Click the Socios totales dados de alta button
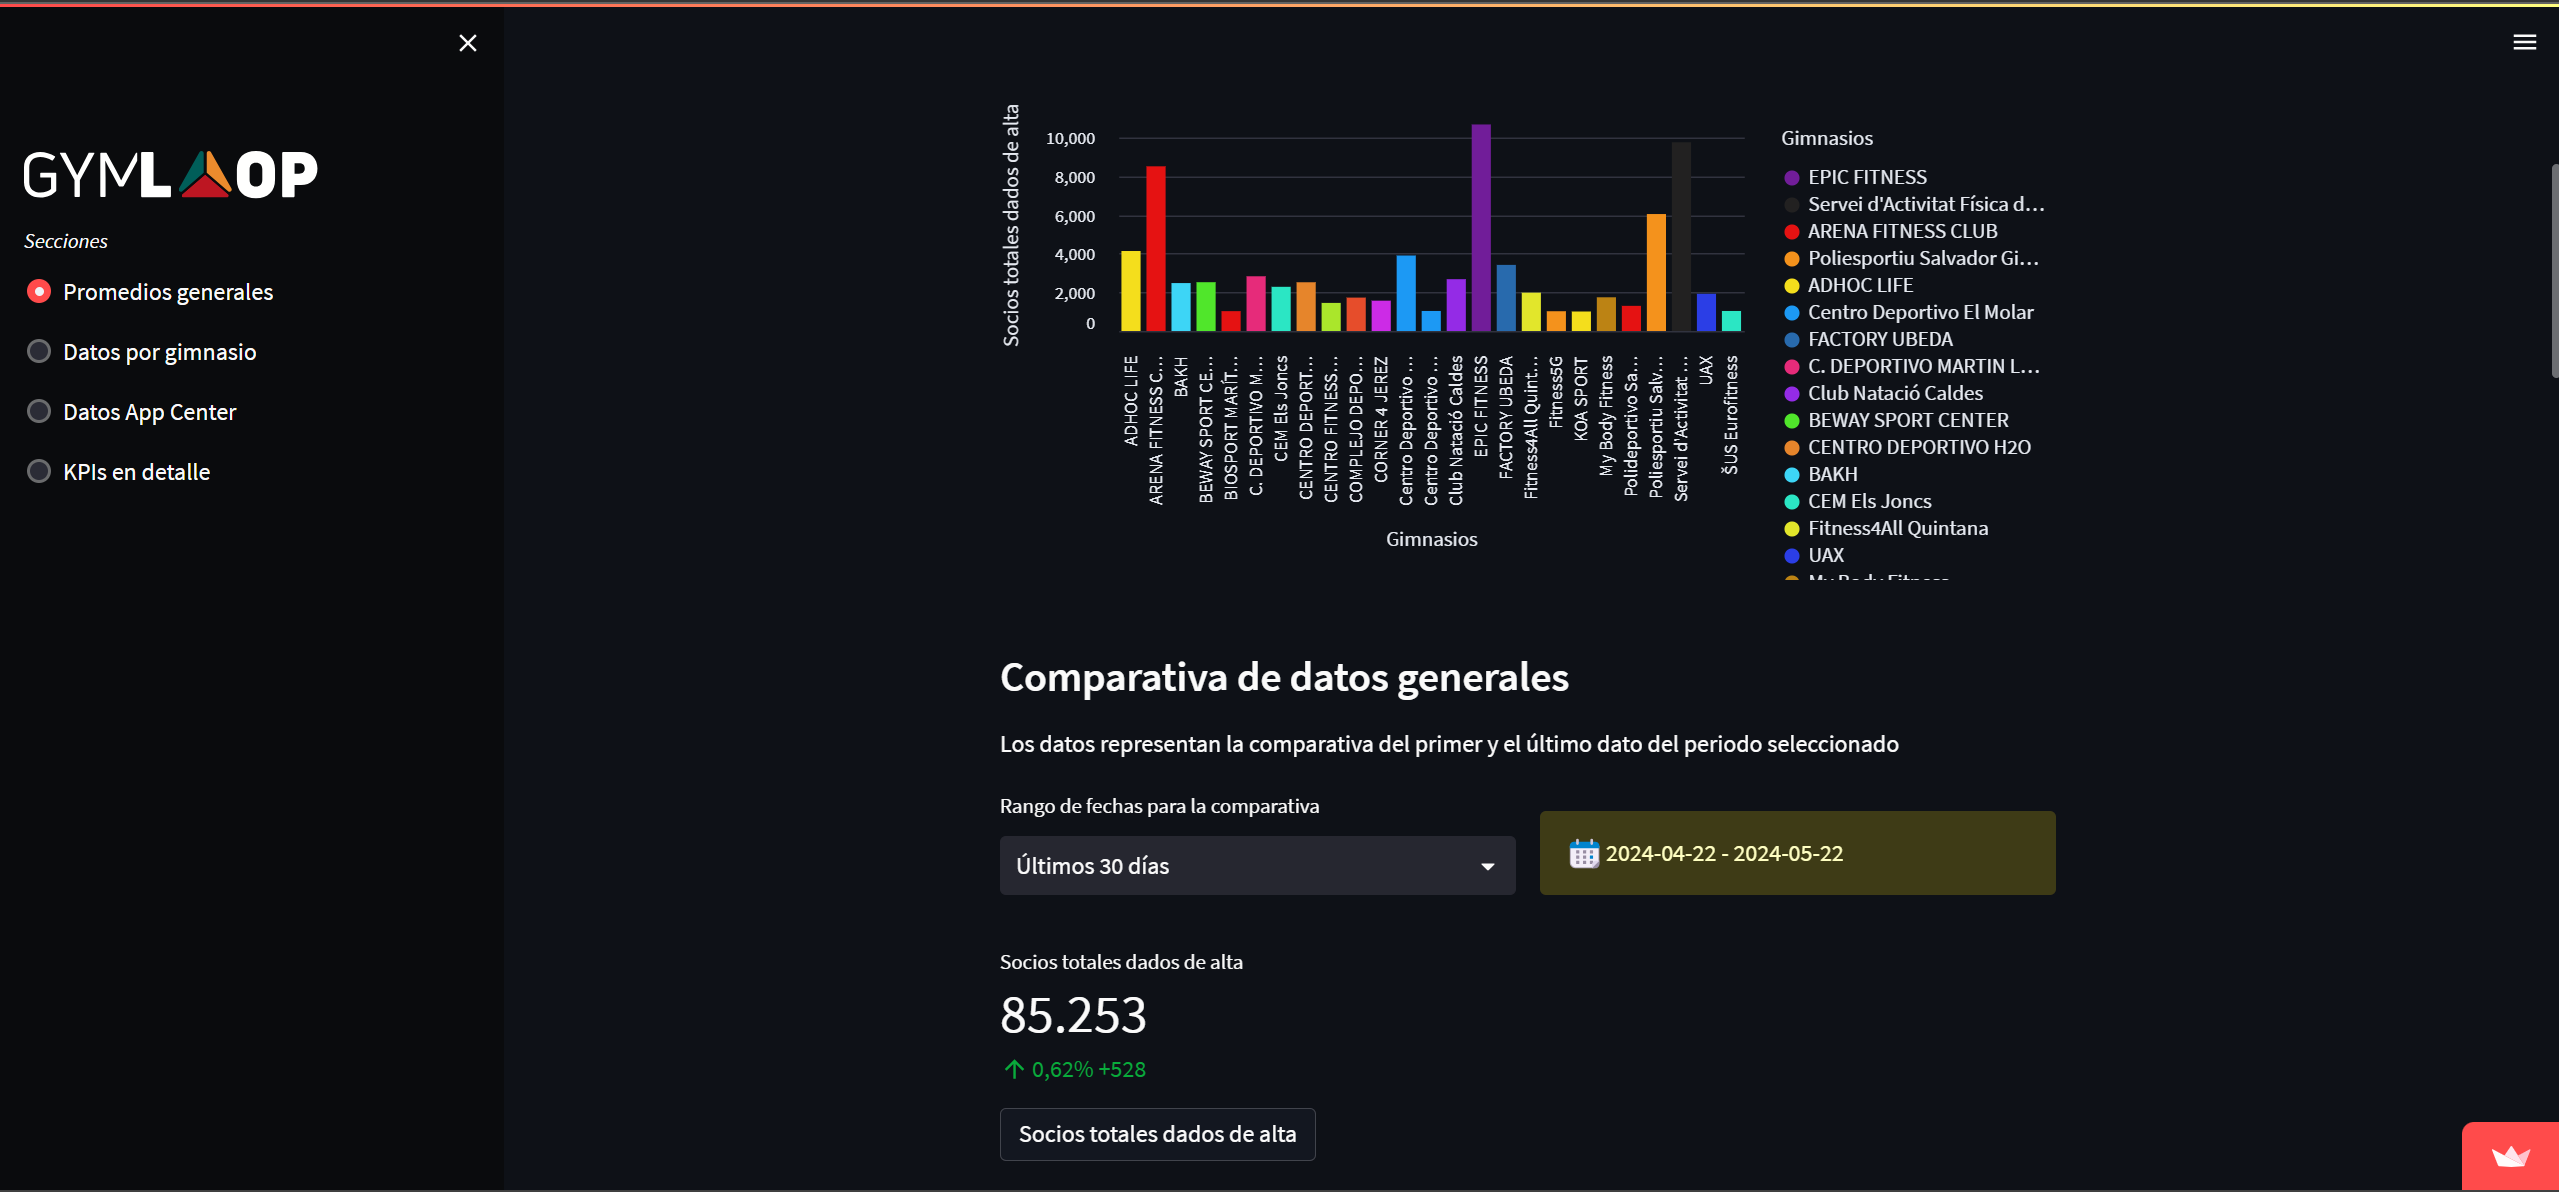 click(1157, 1134)
